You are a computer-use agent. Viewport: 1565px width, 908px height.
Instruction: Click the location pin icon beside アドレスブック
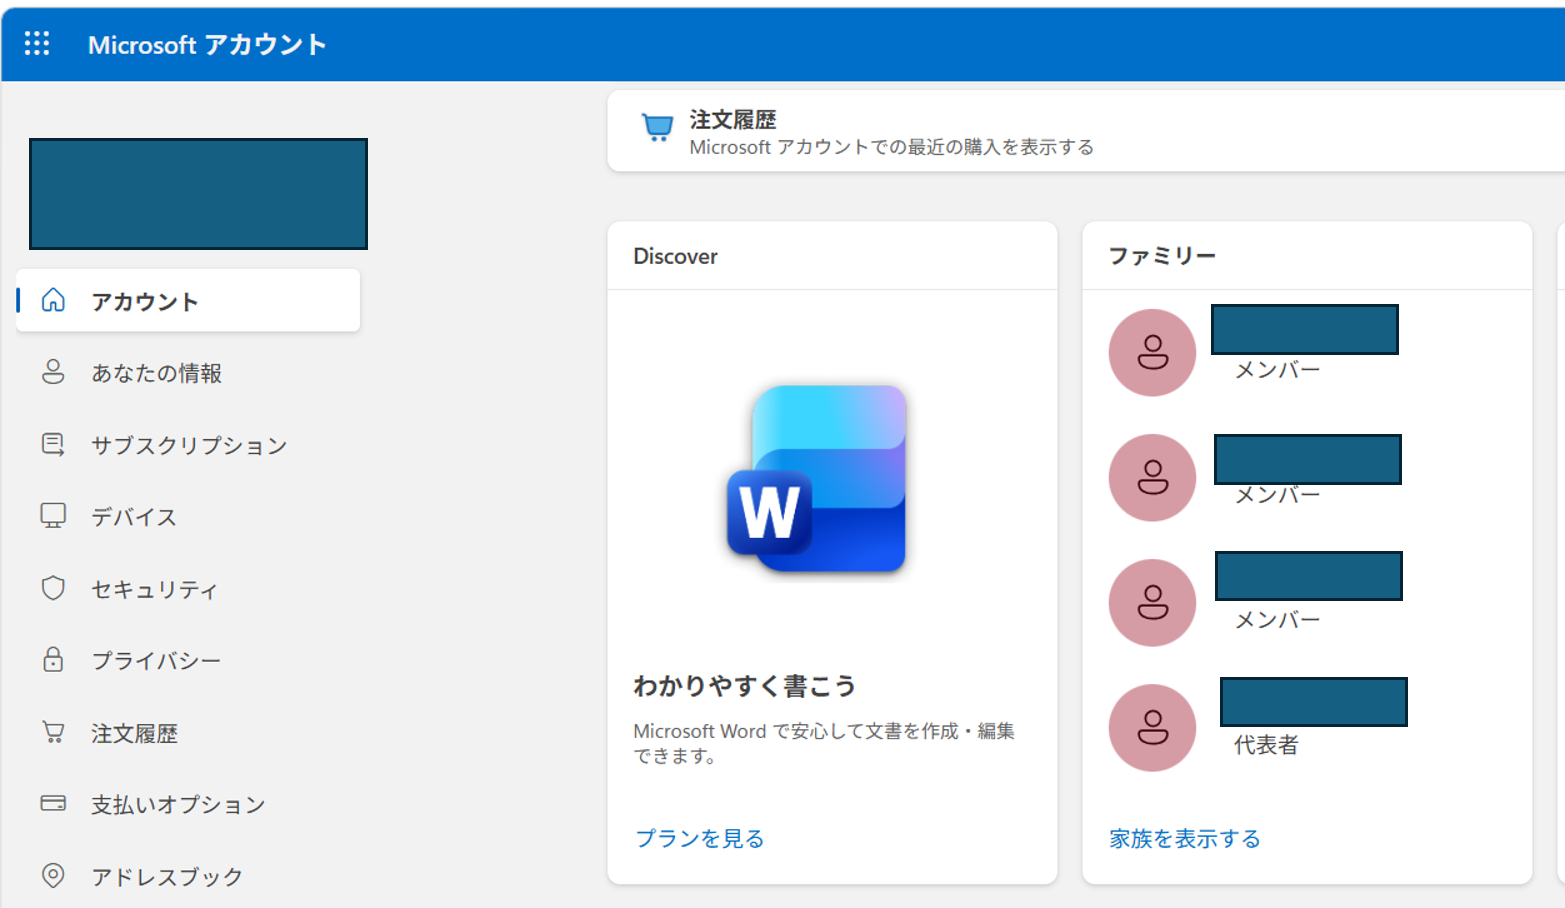(53, 875)
